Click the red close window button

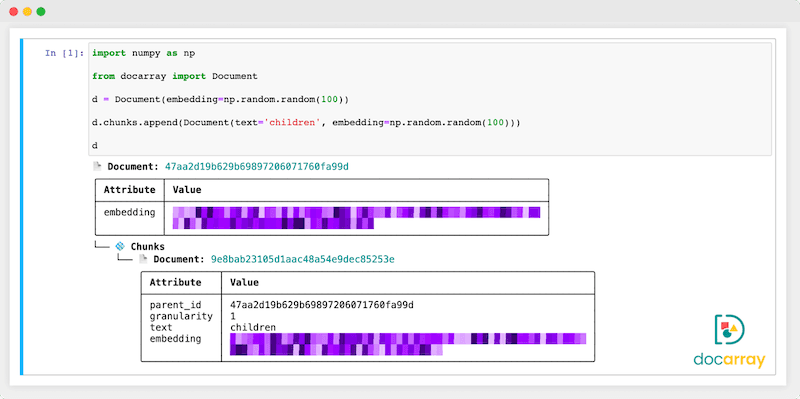tap(14, 12)
